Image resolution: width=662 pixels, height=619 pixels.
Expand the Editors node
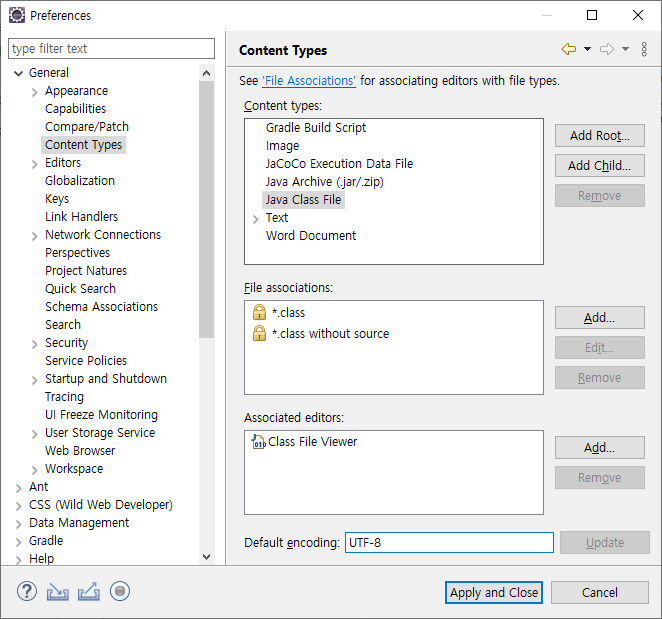coord(35,164)
